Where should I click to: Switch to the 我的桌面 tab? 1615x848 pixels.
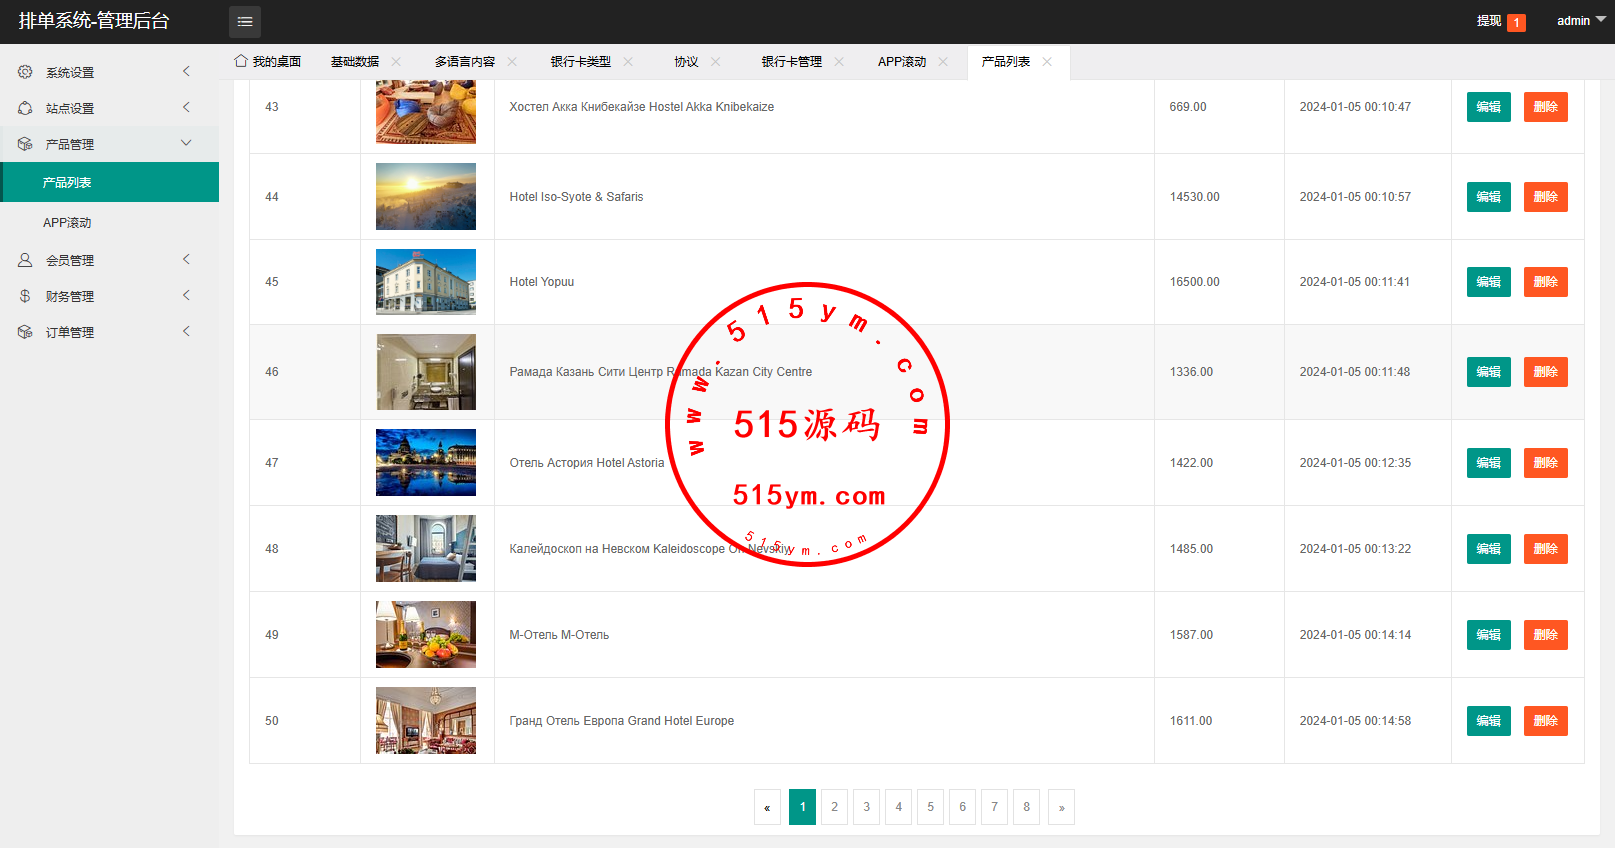click(x=268, y=62)
